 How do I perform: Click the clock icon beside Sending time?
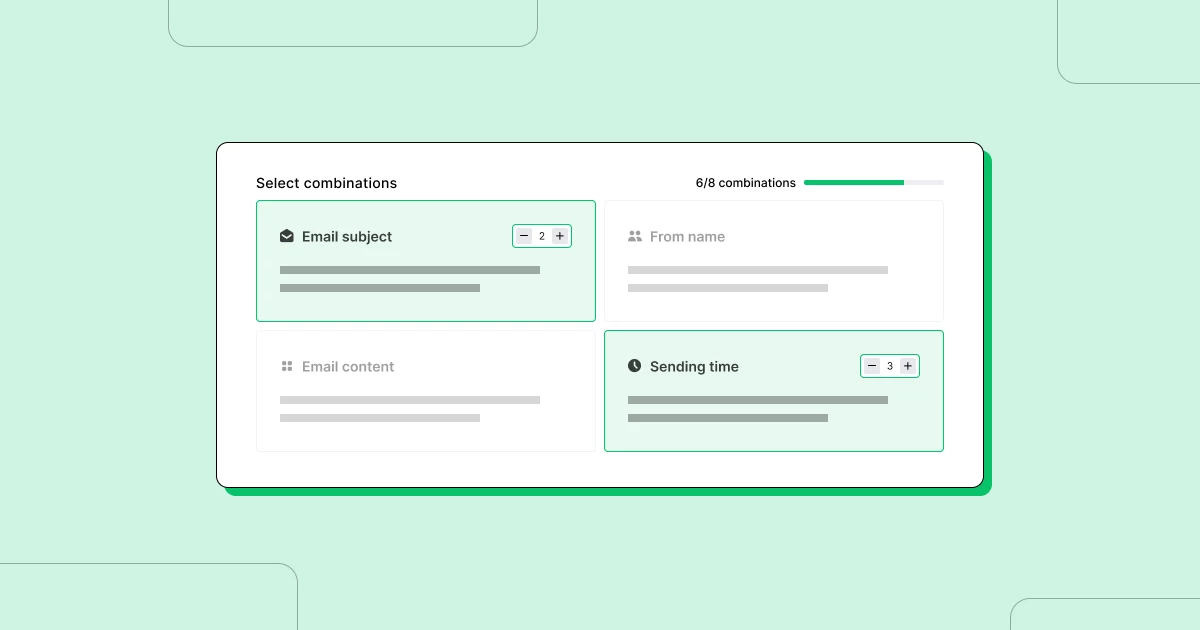(x=635, y=366)
